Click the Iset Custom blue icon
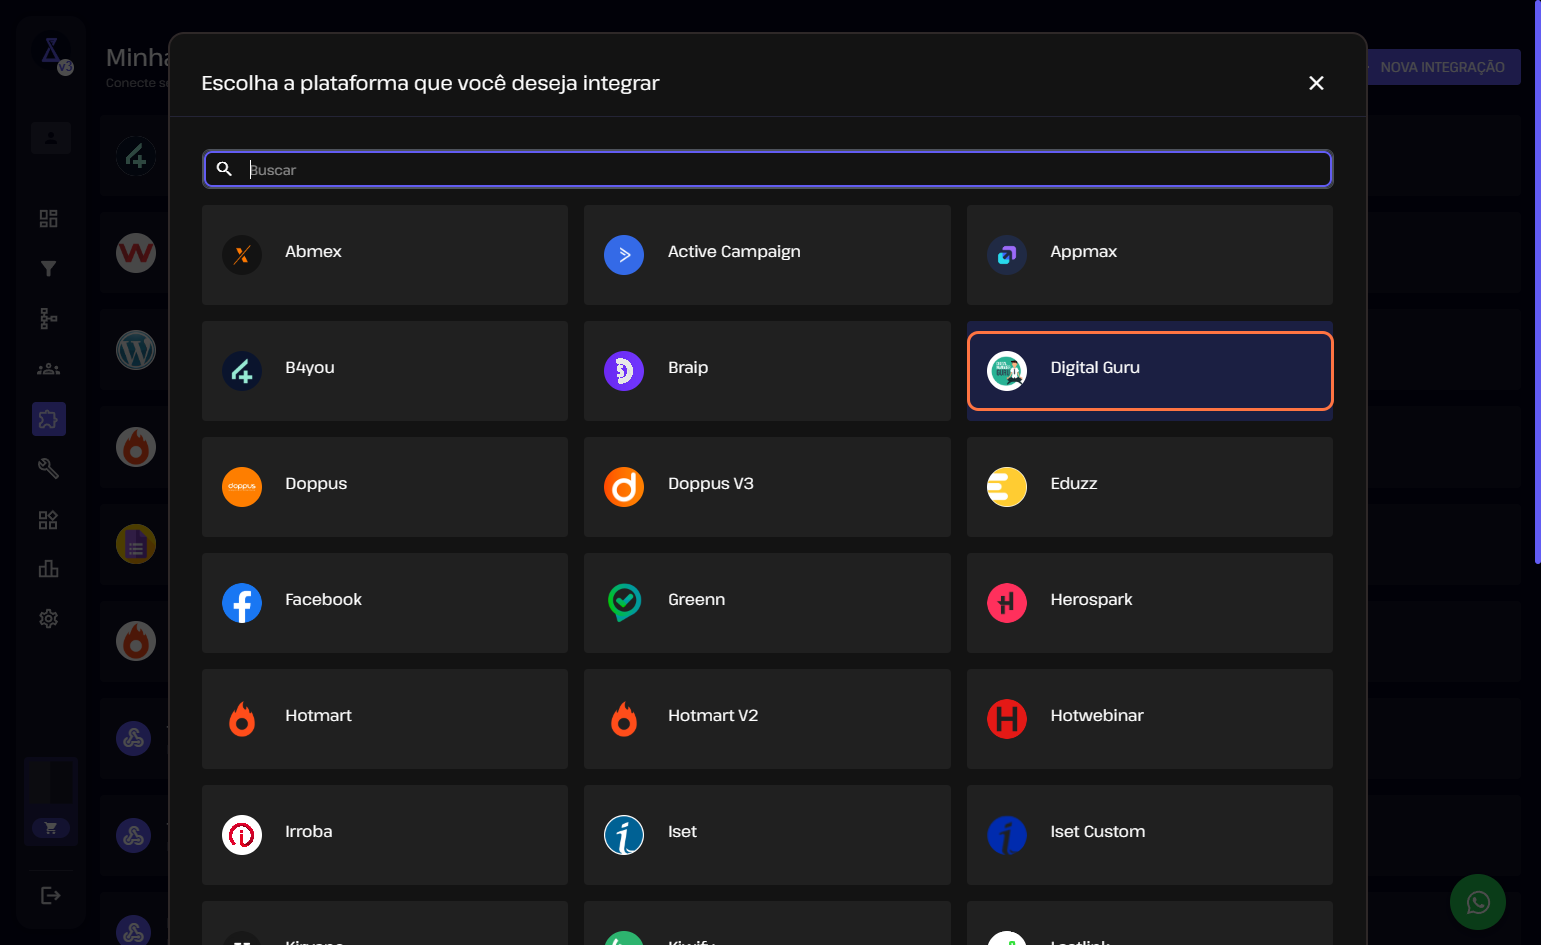The image size is (1541, 945). click(x=1007, y=835)
